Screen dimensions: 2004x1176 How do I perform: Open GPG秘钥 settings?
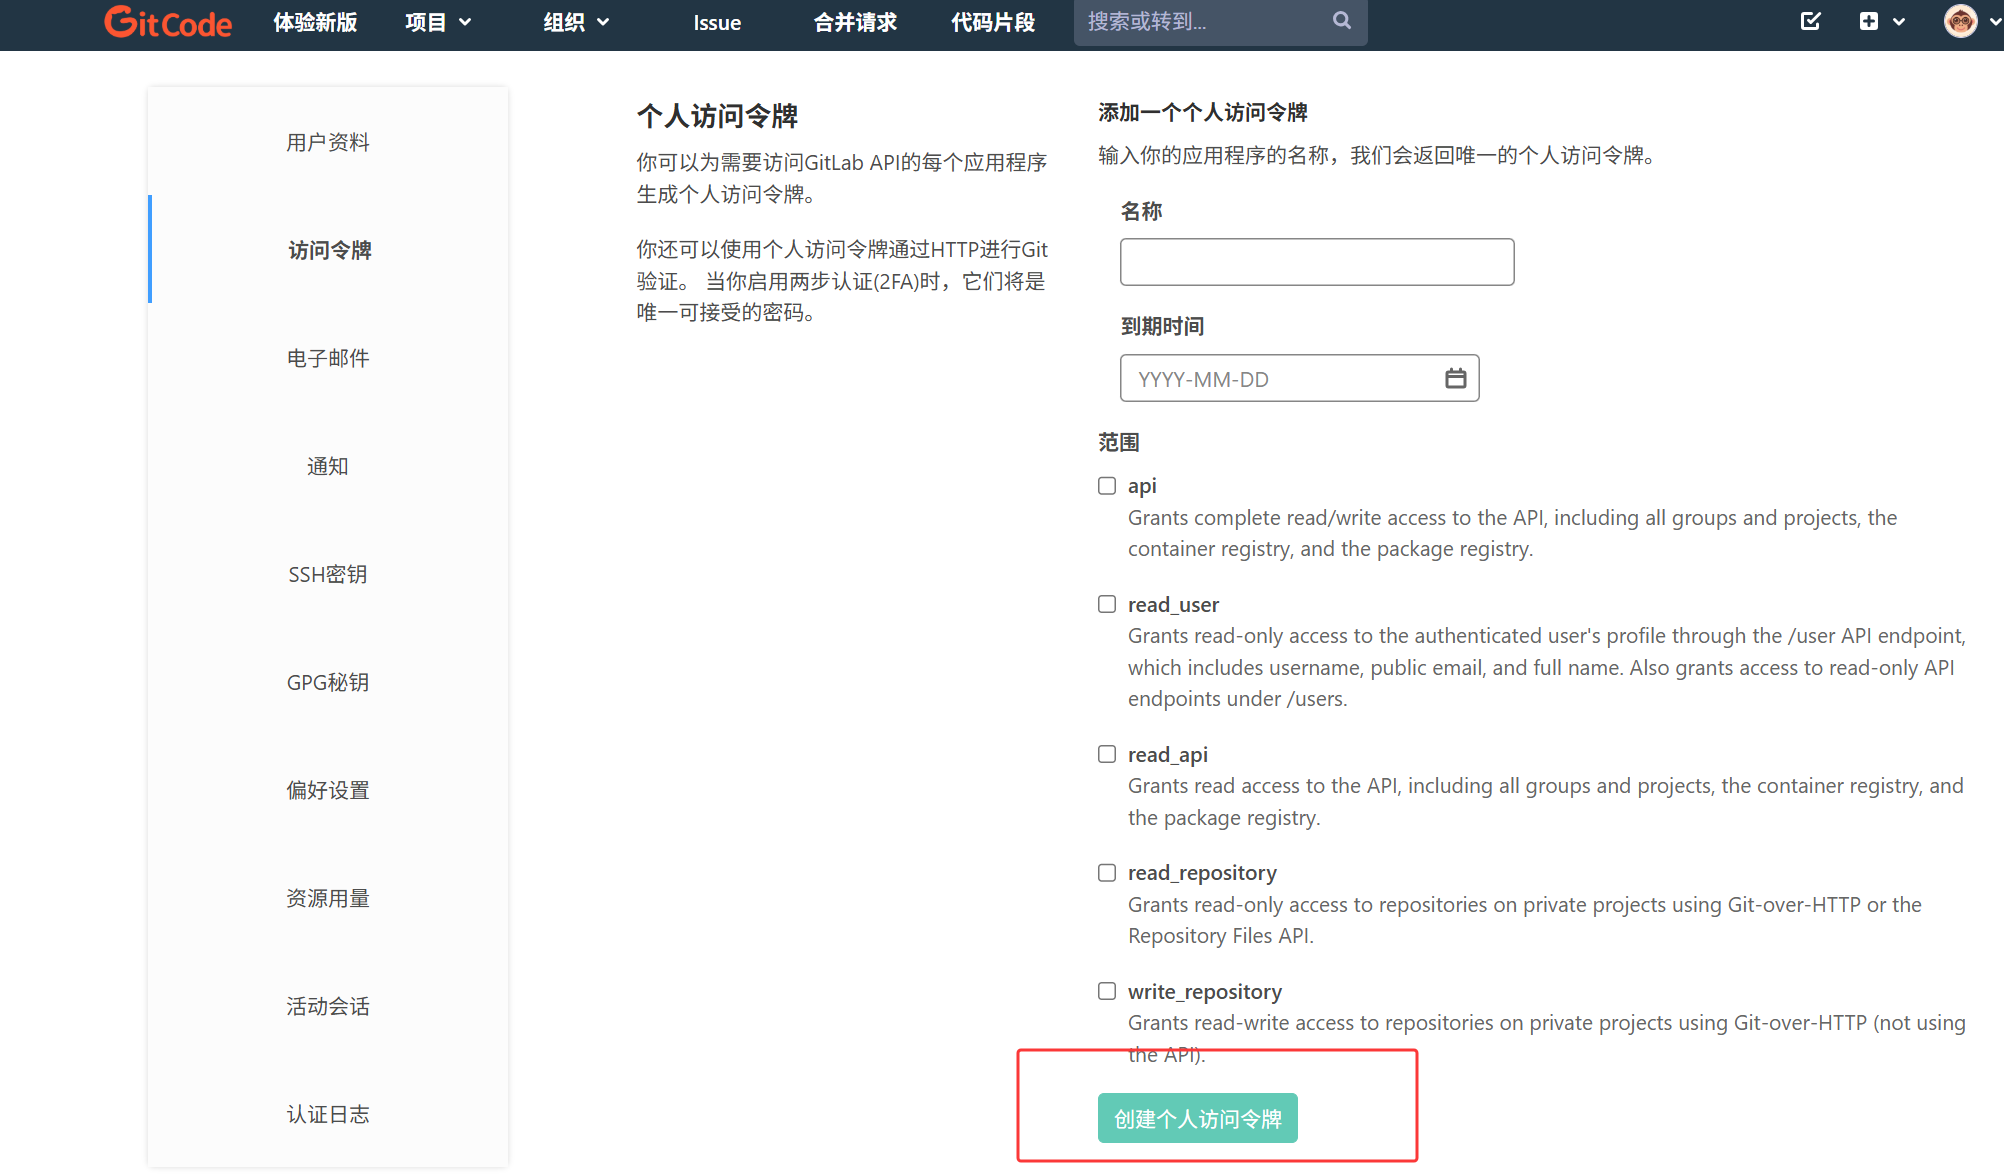pos(327,682)
